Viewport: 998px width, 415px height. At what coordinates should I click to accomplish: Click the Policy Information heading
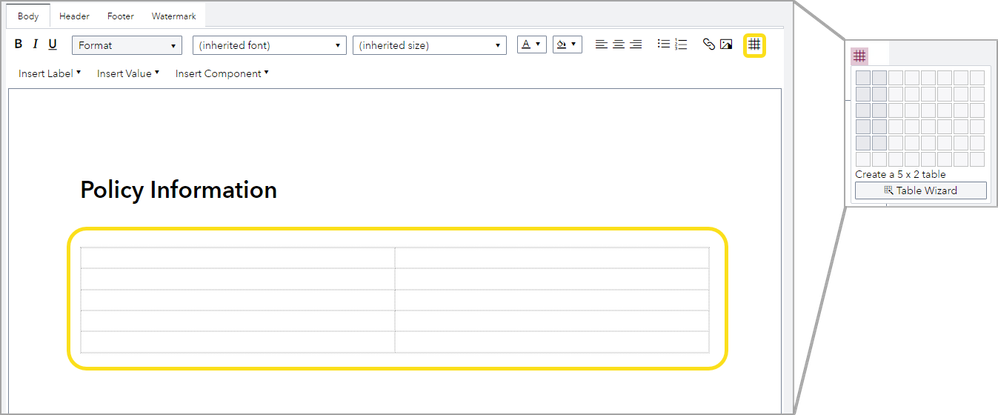179,190
